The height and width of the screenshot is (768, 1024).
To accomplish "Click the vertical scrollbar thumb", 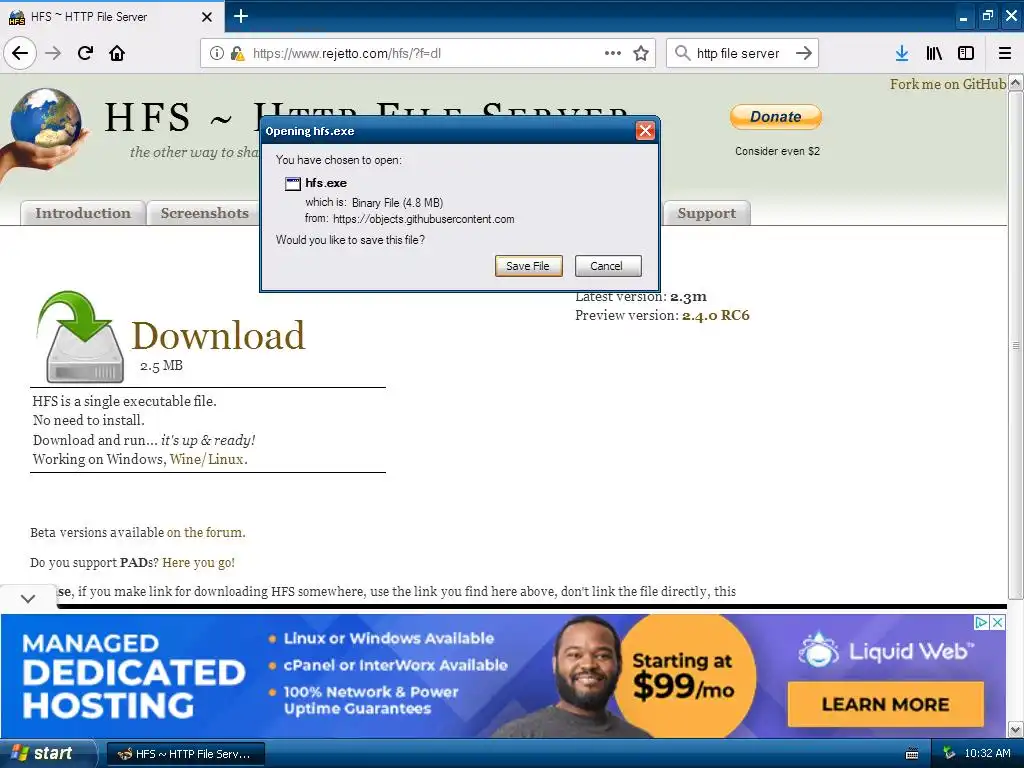I will (x=1015, y=345).
